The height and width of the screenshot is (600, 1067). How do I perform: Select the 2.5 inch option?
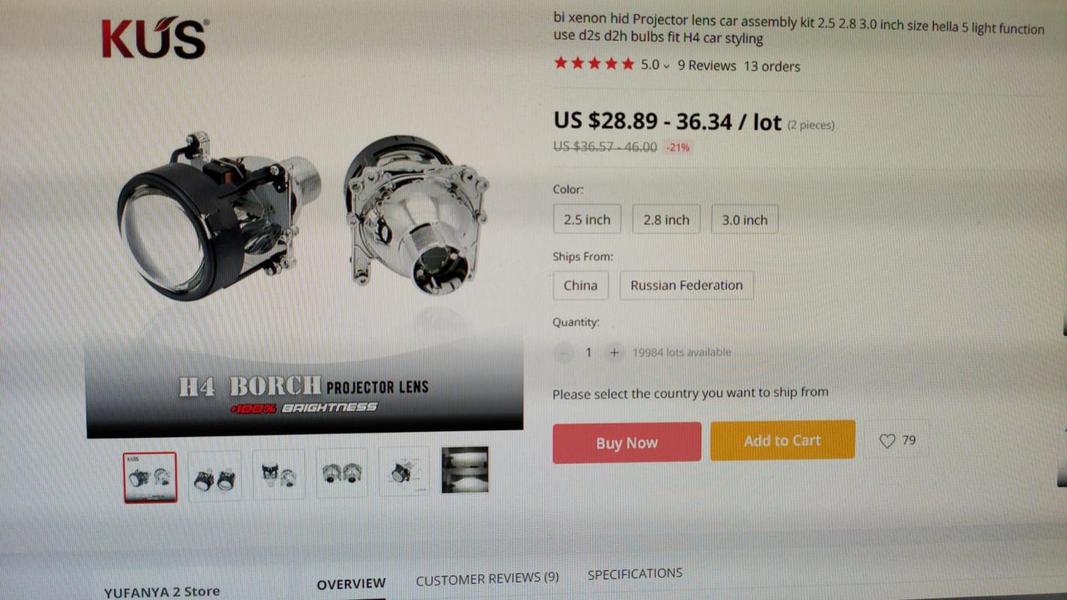tap(587, 220)
